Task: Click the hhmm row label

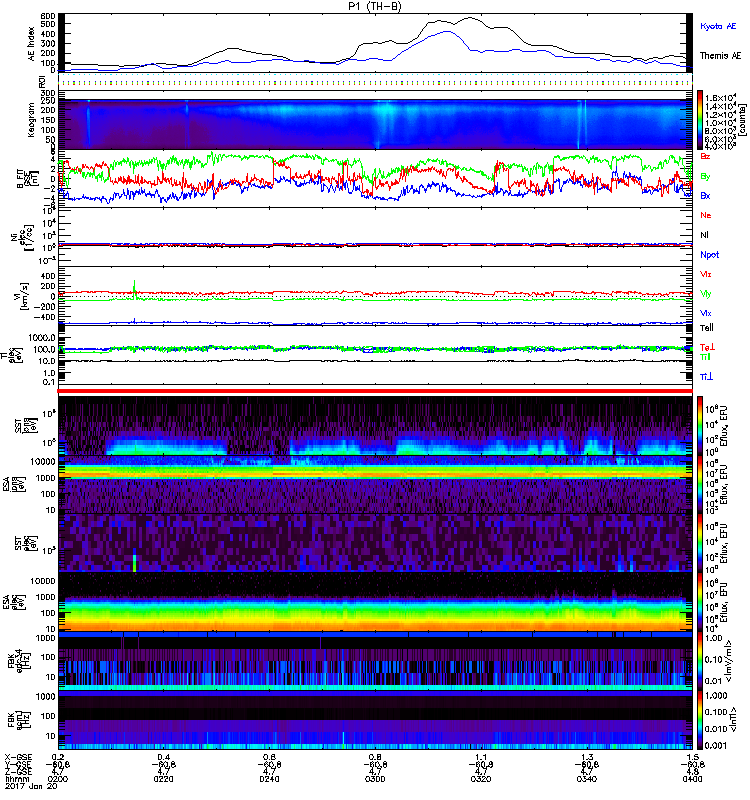Action: 16,779
